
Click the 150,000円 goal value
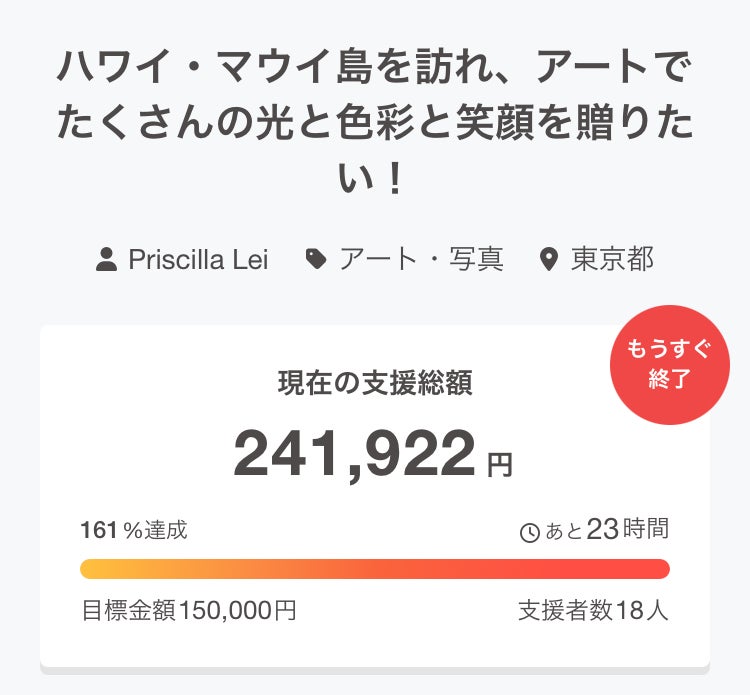[237, 610]
